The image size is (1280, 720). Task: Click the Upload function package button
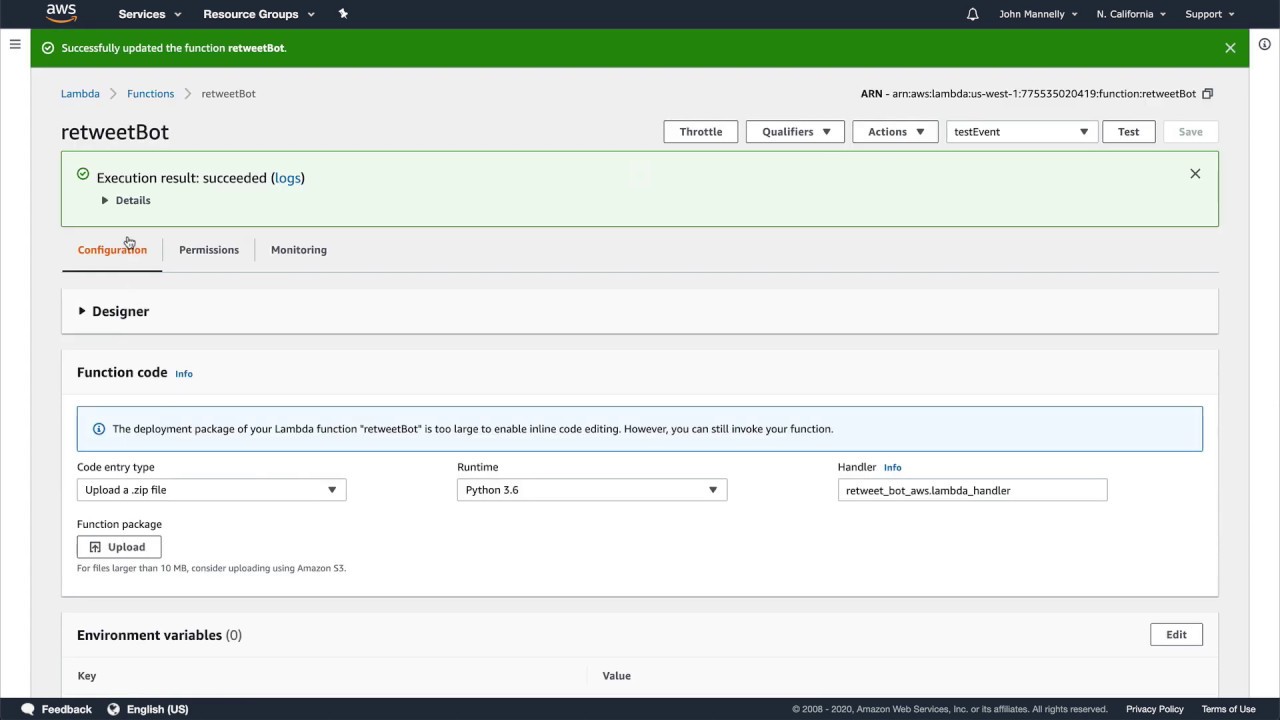pyautogui.click(x=119, y=547)
